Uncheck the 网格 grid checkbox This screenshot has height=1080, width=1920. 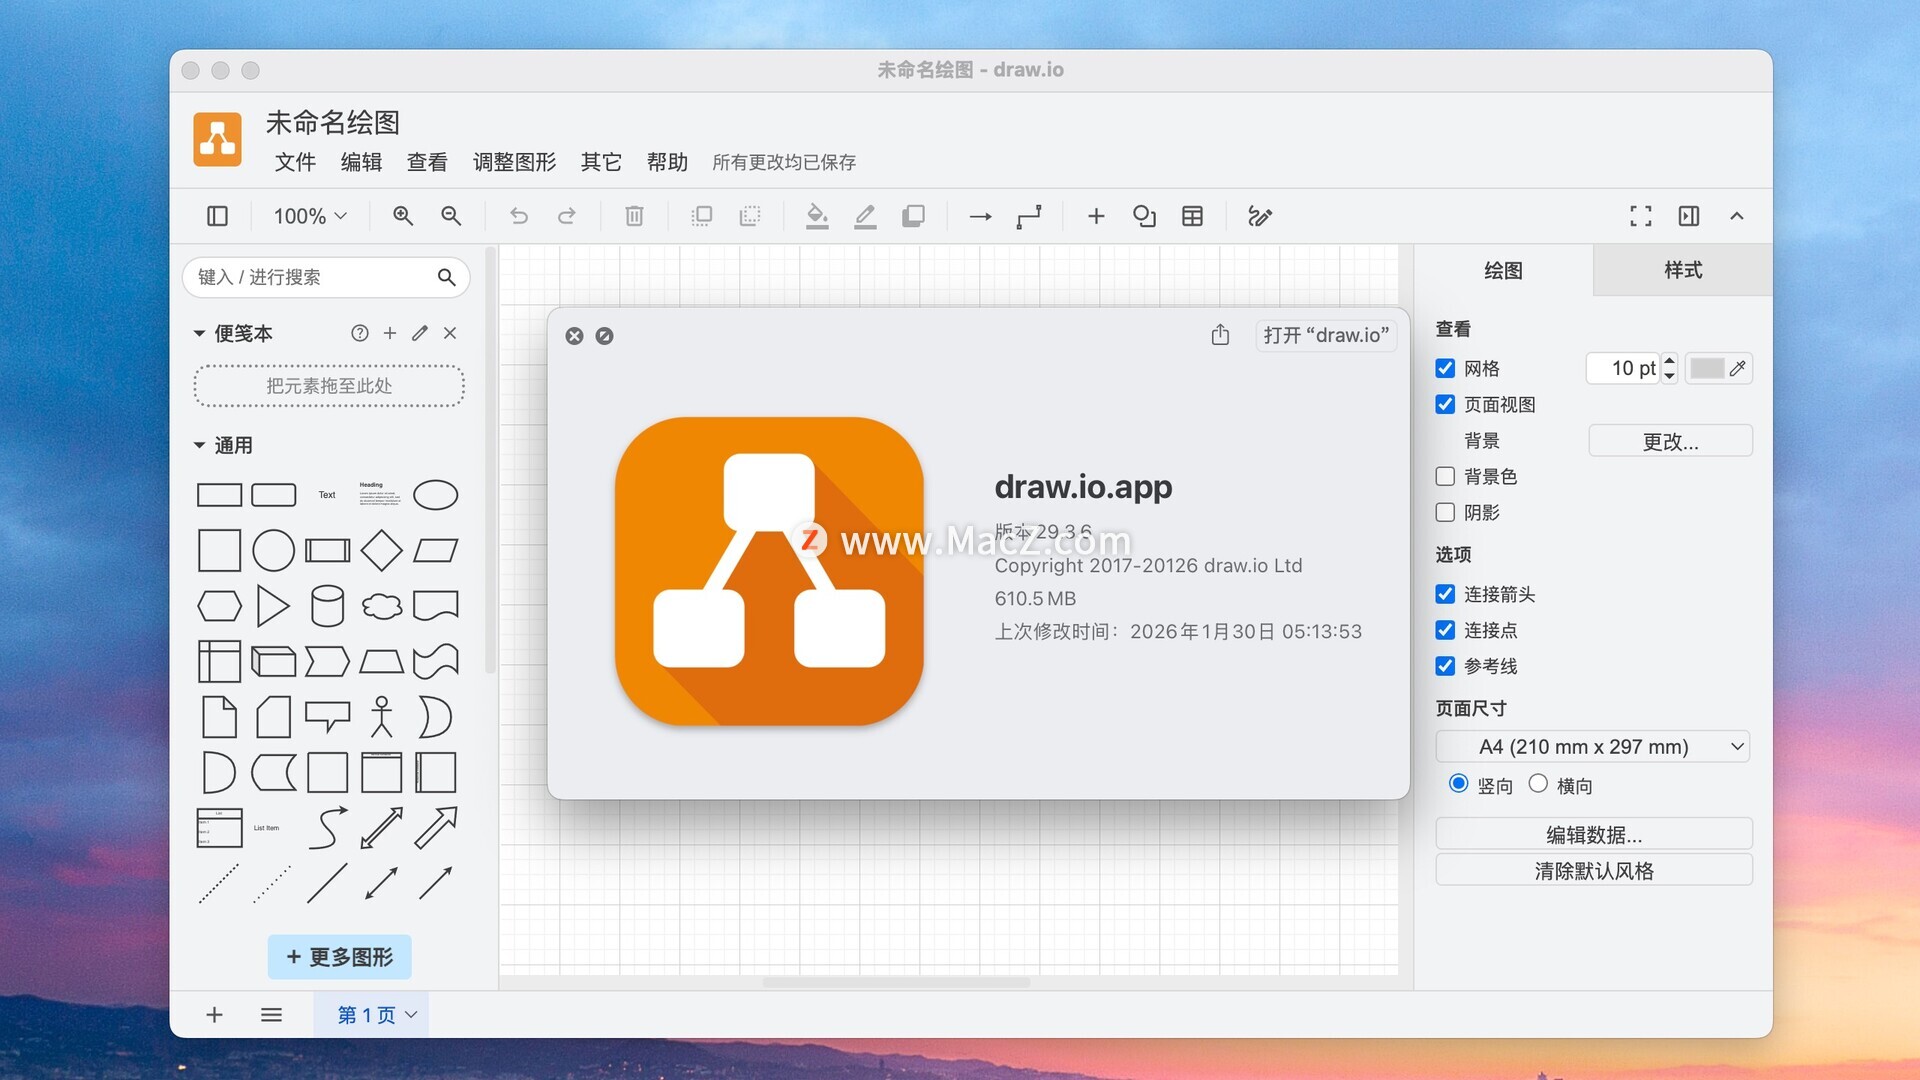click(1445, 368)
